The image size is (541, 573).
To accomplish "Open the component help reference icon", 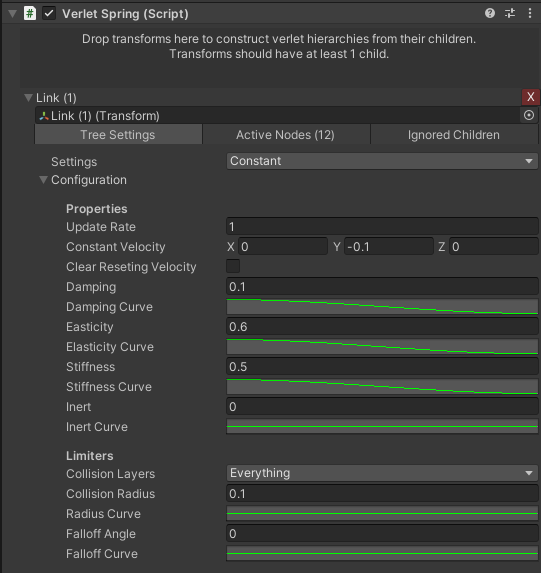I will (x=490, y=14).
